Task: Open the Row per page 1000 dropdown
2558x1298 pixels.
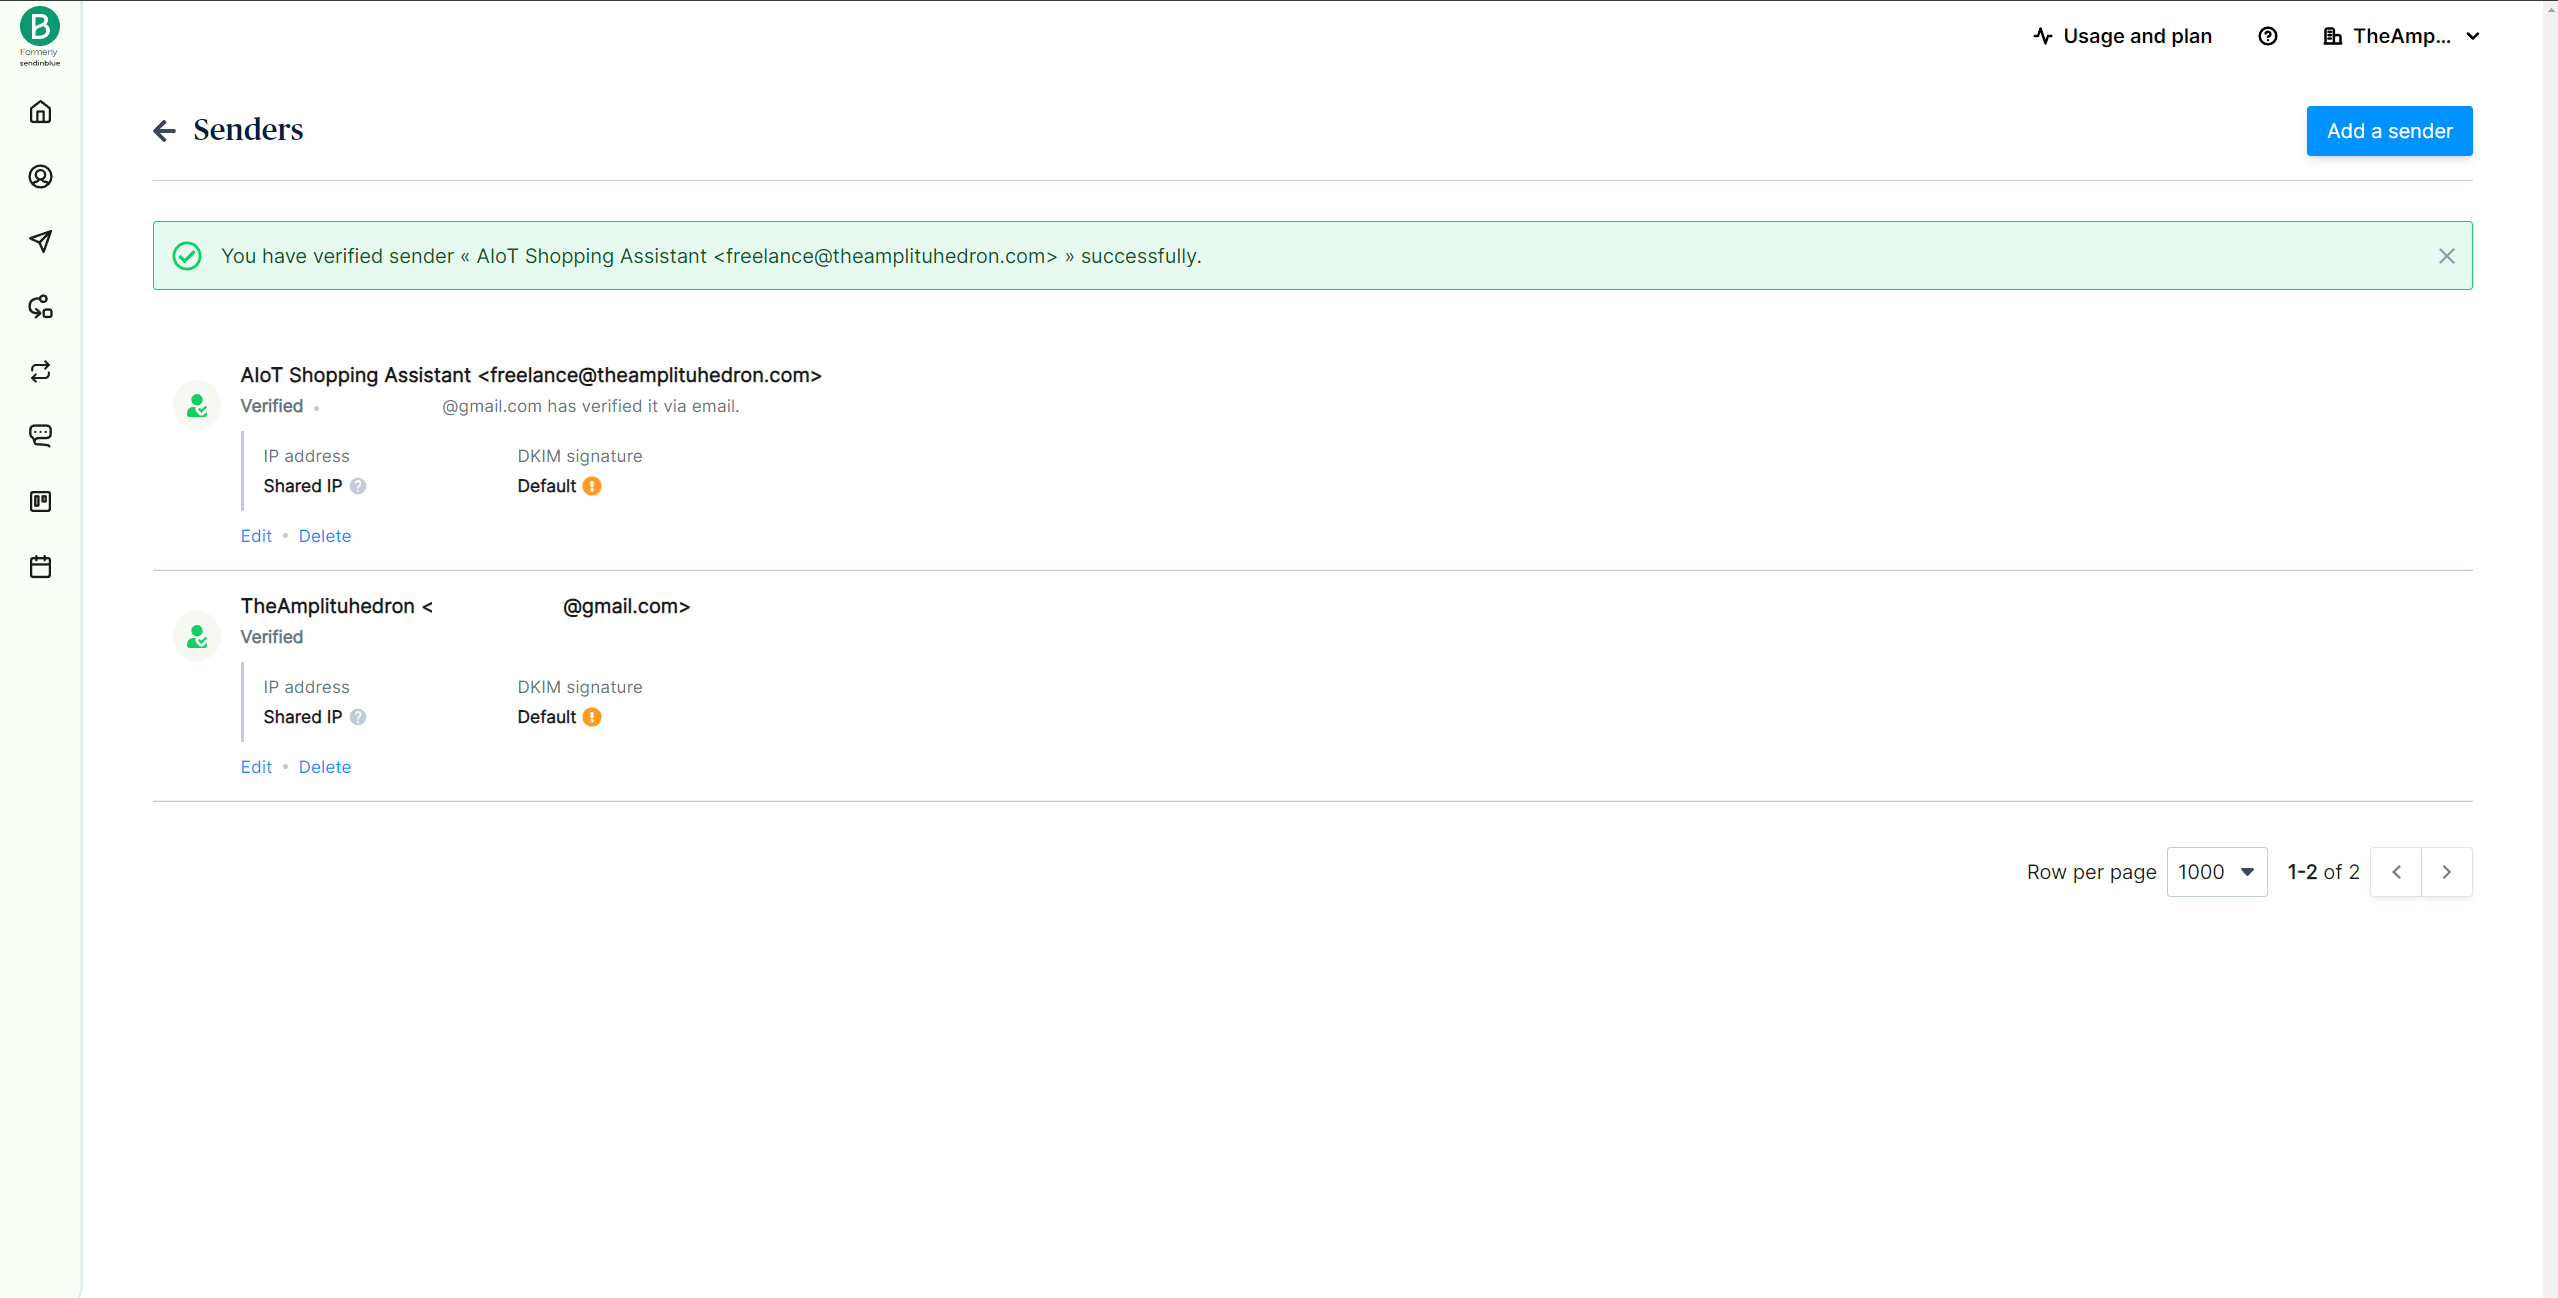Action: 2216,871
